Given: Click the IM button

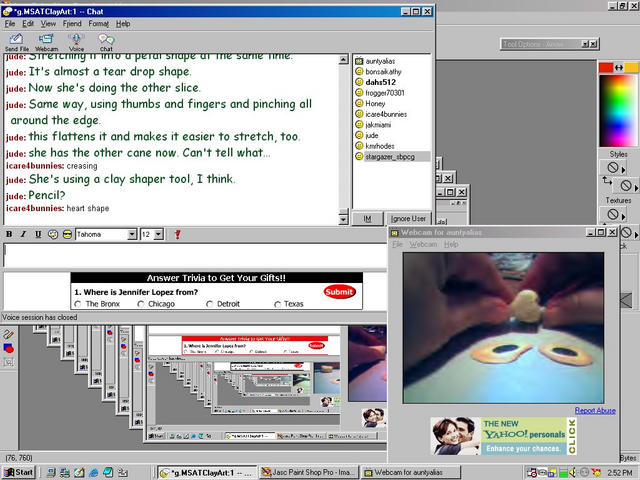Looking at the screenshot, I should coord(367,219).
